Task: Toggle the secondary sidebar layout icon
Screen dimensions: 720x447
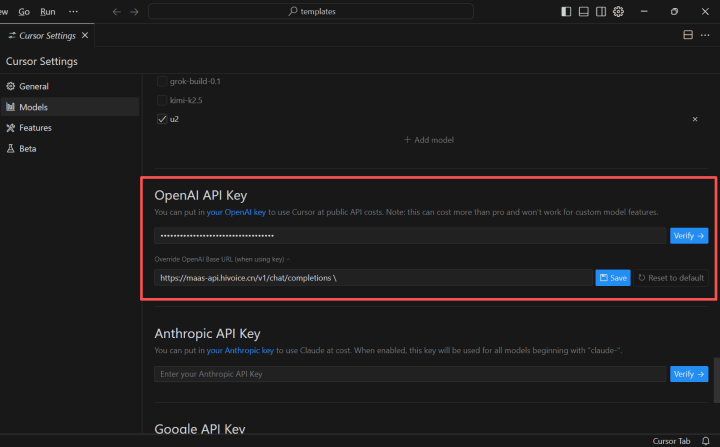Action: pyautogui.click(x=601, y=11)
